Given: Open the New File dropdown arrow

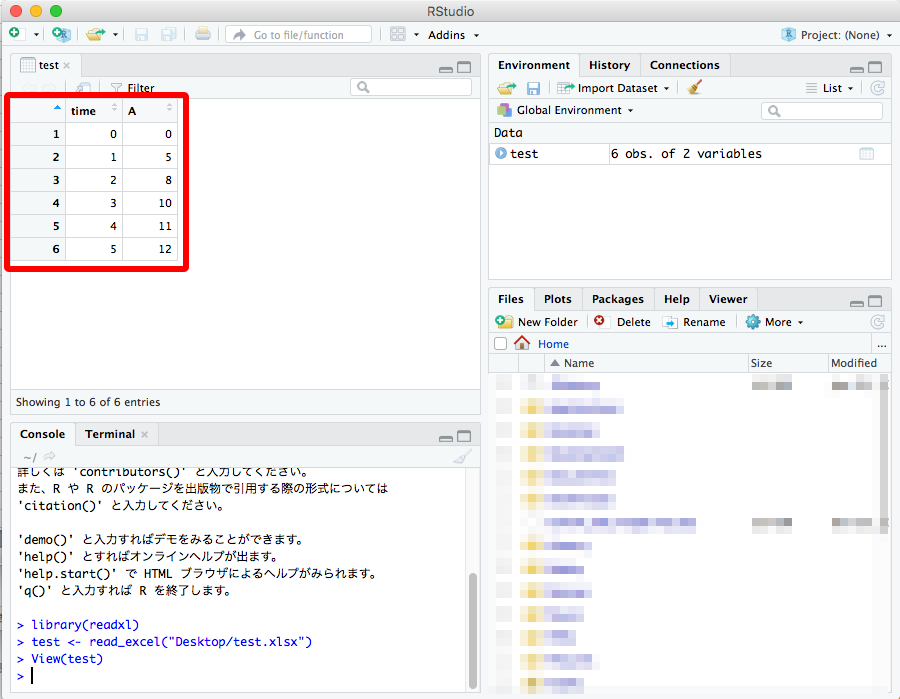Looking at the screenshot, I should tap(36, 34).
